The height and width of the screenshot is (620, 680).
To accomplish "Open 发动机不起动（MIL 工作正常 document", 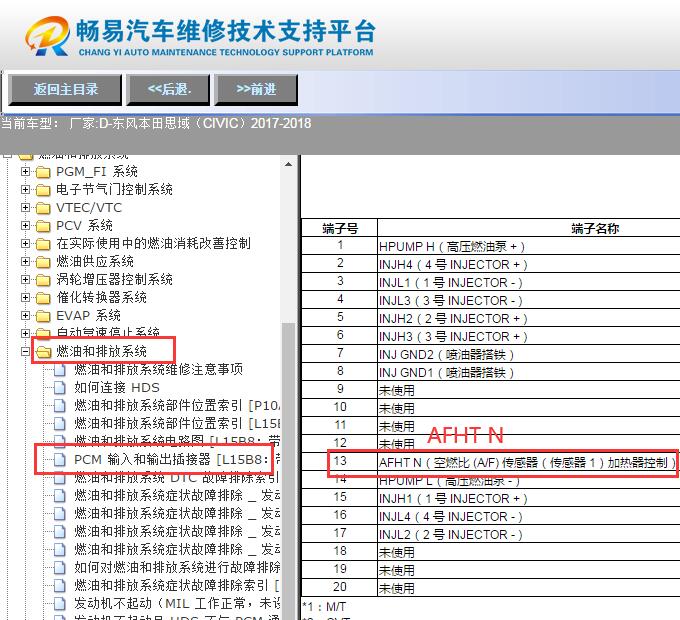I will pos(177,603).
